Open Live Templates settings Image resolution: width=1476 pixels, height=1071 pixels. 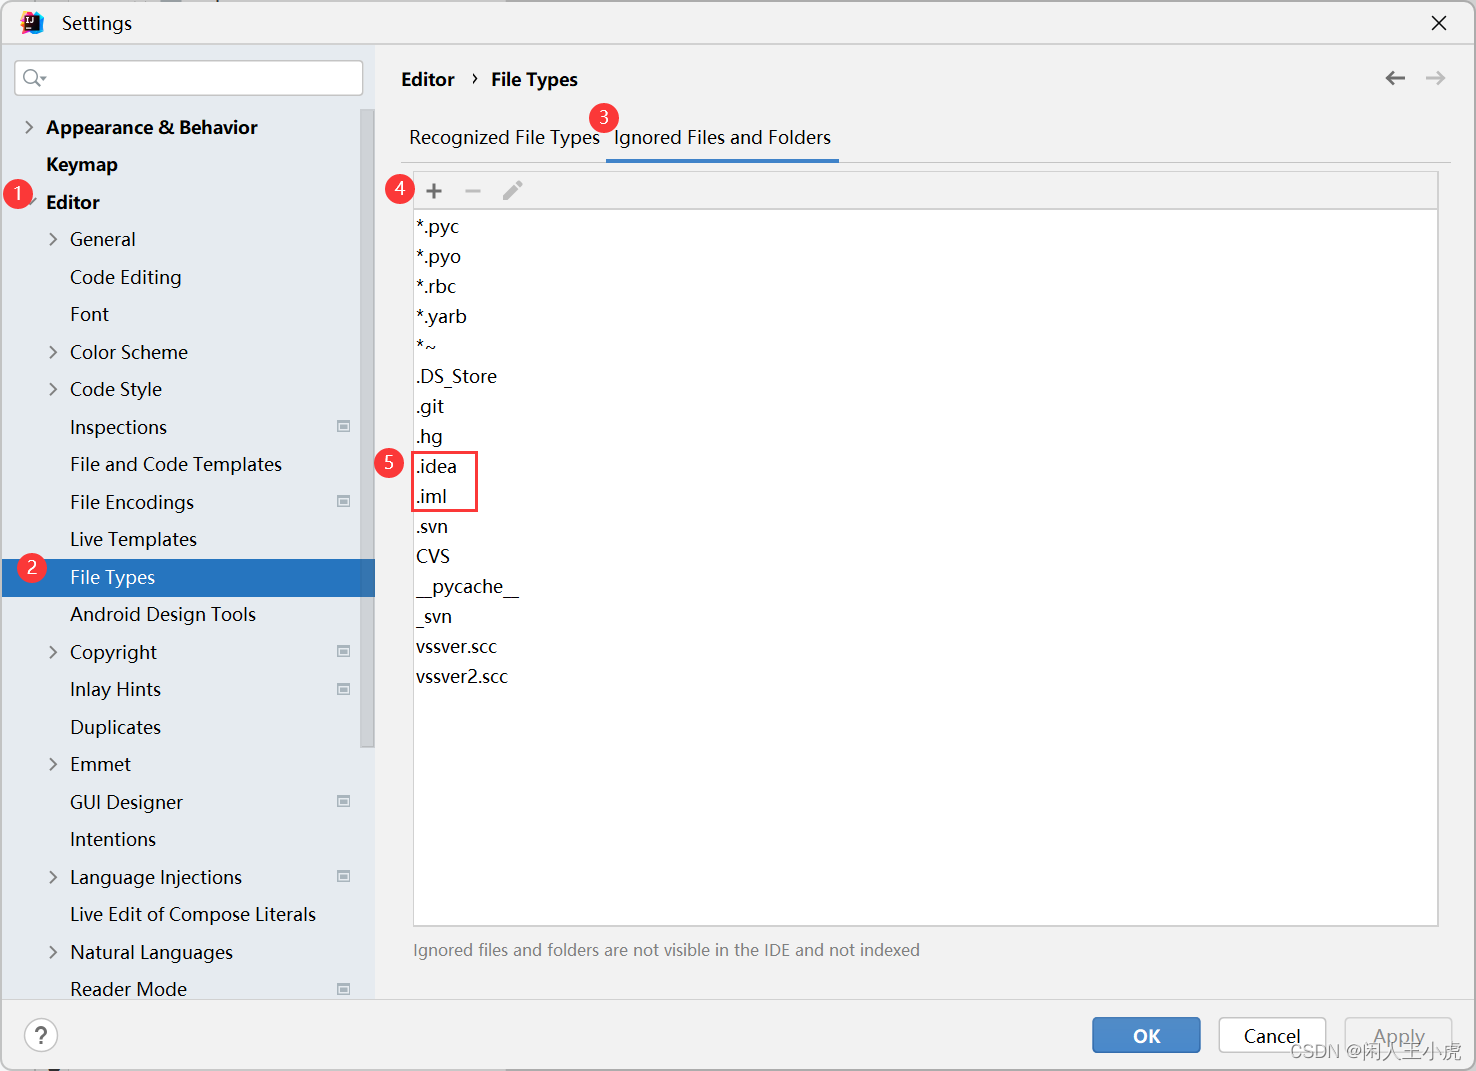point(133,539)
